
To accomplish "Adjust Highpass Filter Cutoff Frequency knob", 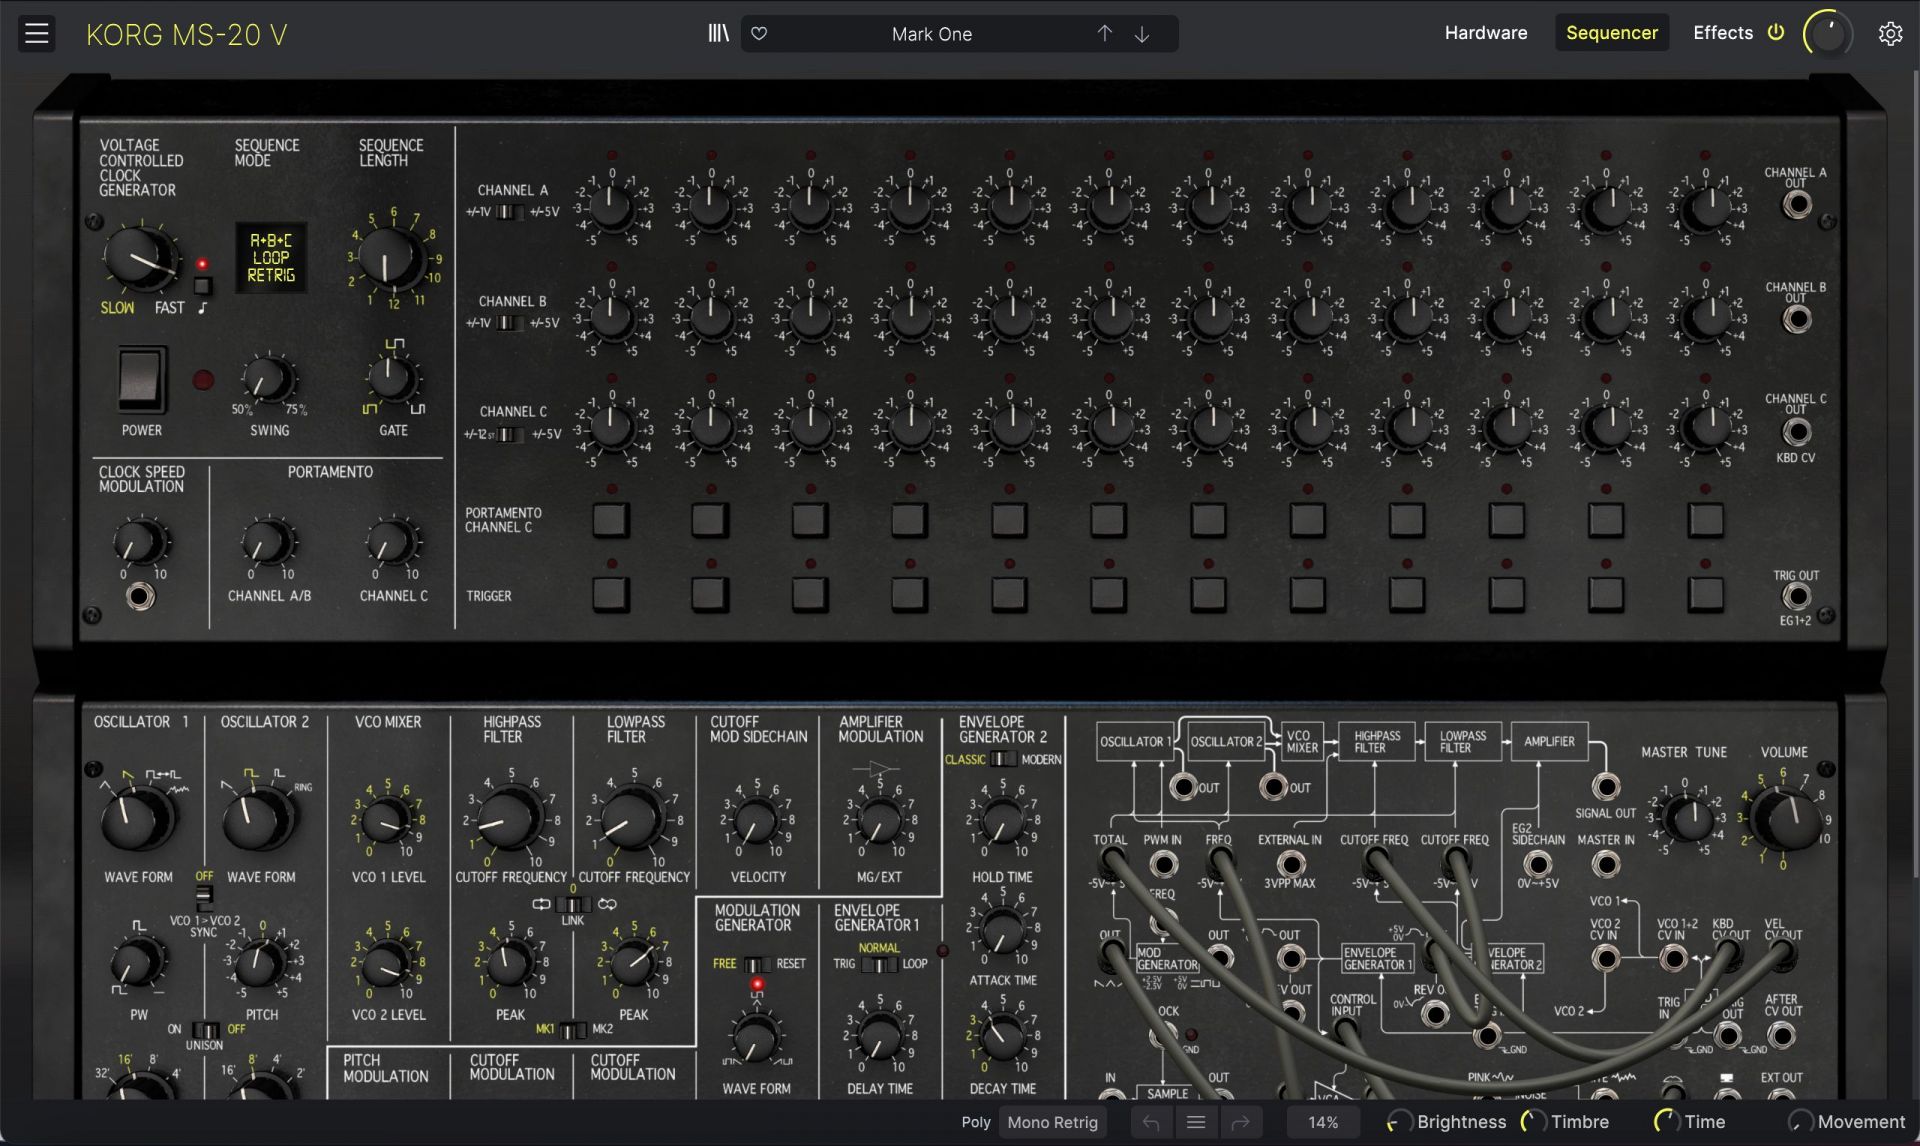I will point(511,820).
